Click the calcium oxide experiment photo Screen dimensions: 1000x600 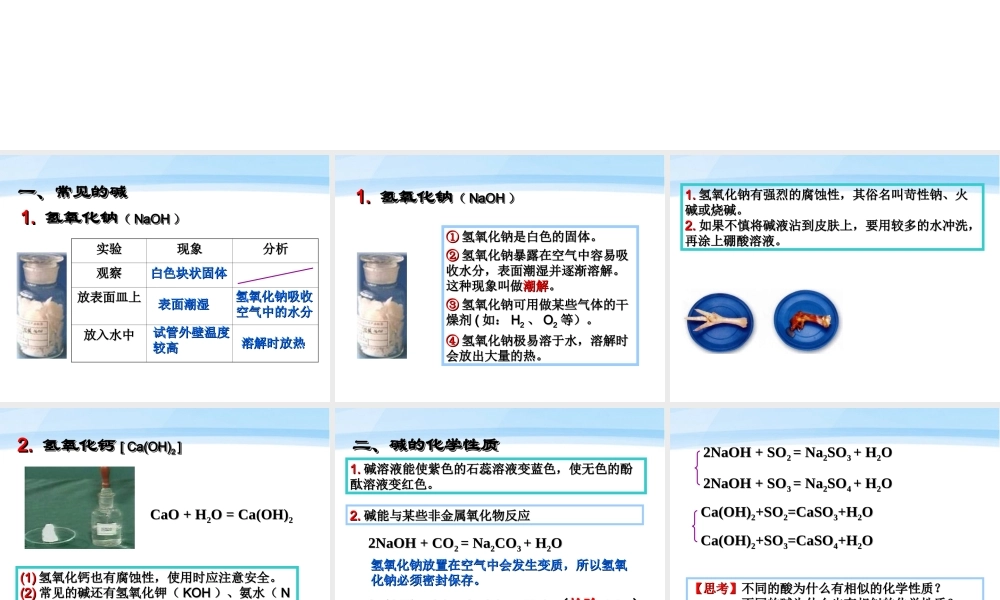[80, 508]
